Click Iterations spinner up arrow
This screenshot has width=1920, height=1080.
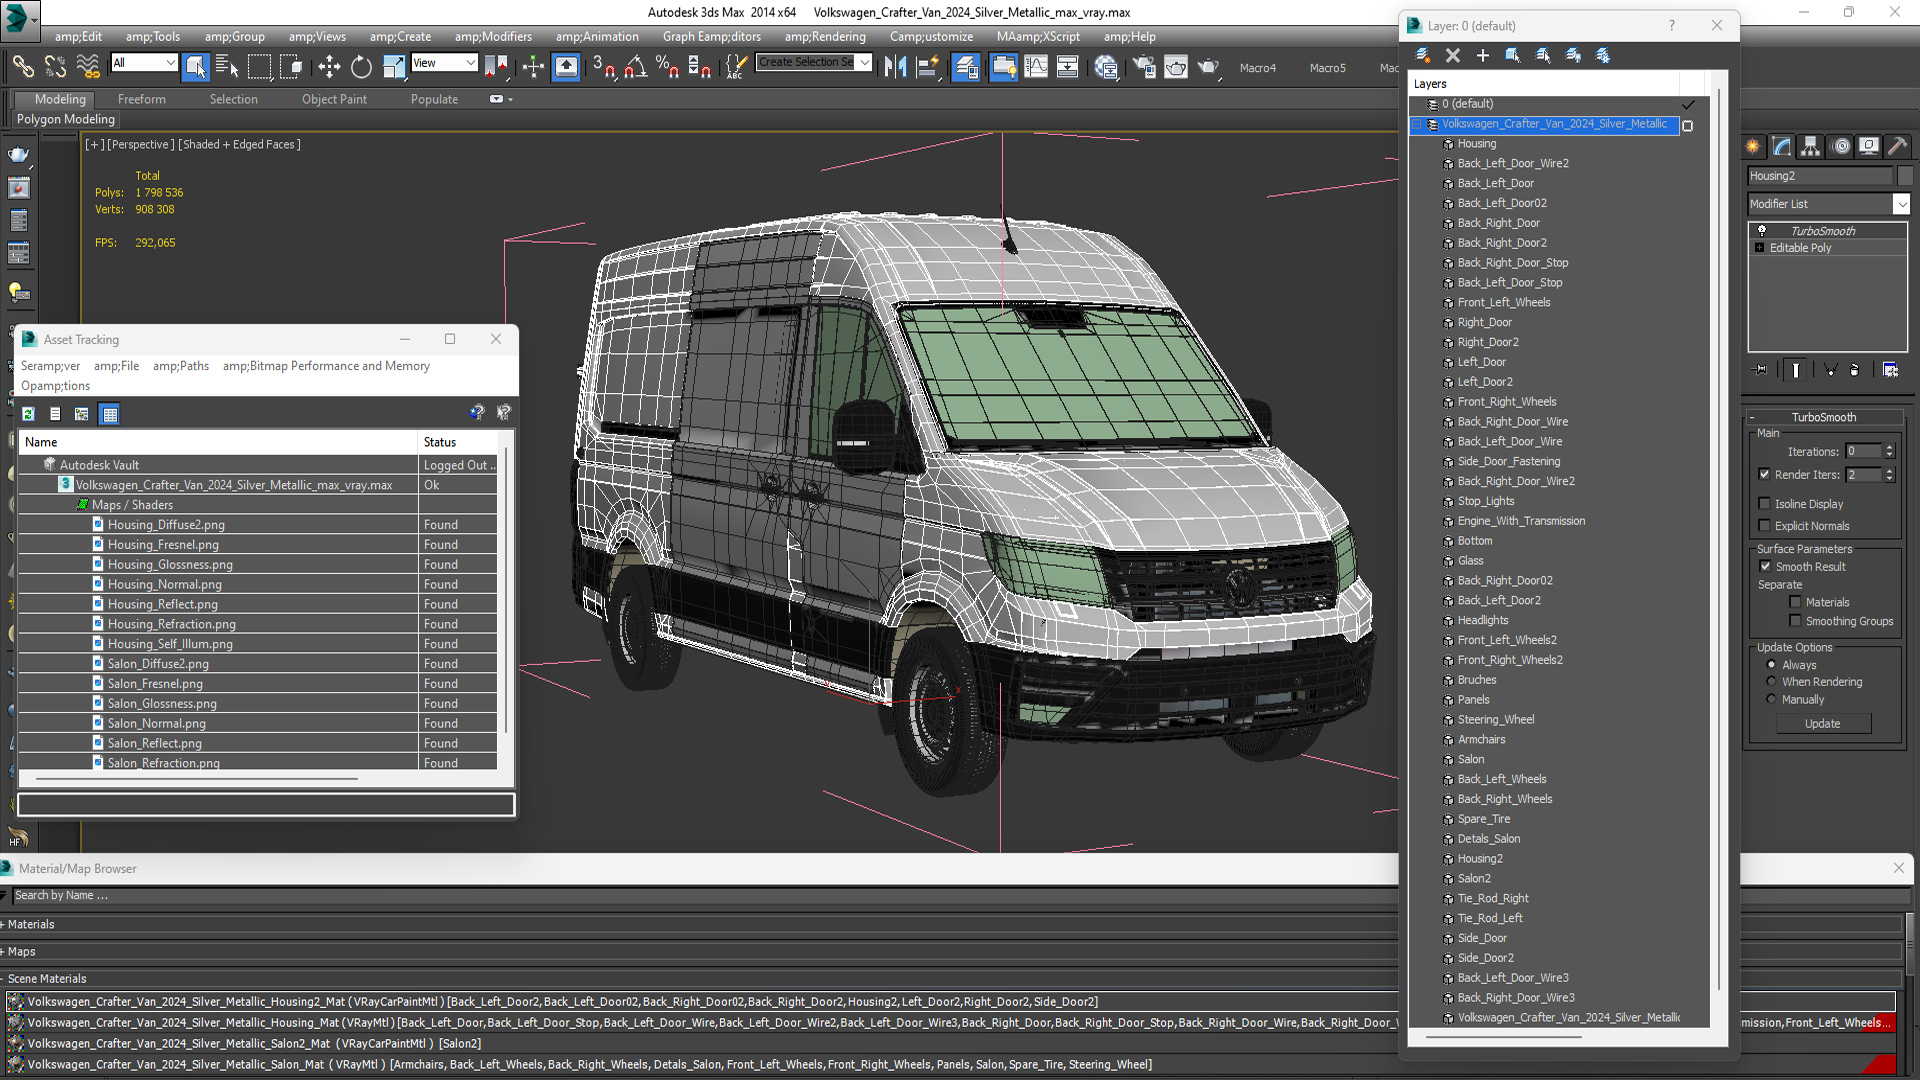pyautogui.click(x=1889, y=447)
